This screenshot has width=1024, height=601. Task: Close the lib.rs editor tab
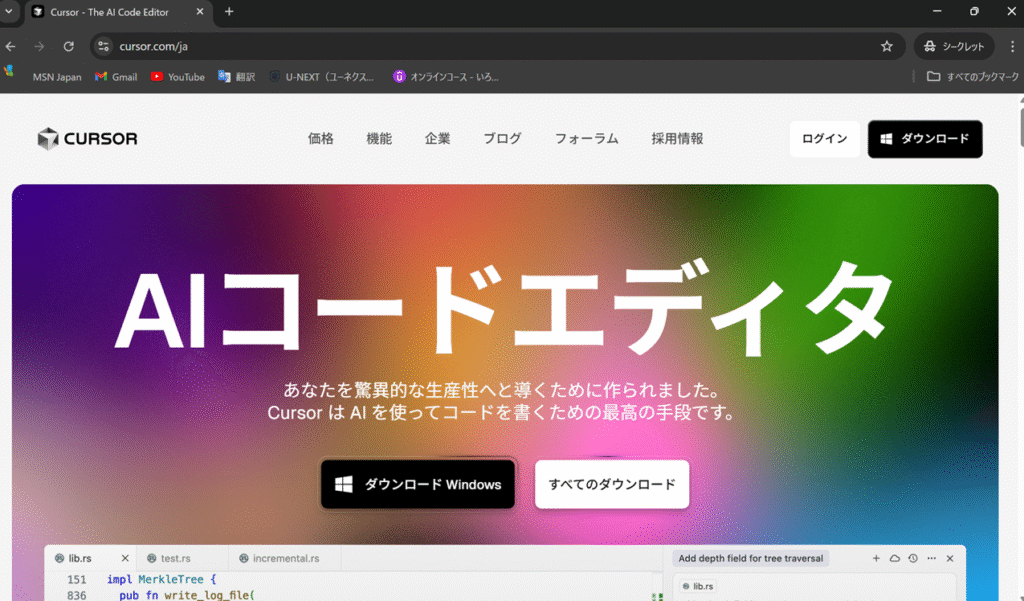pyautogui.click(x=125, y=559)
